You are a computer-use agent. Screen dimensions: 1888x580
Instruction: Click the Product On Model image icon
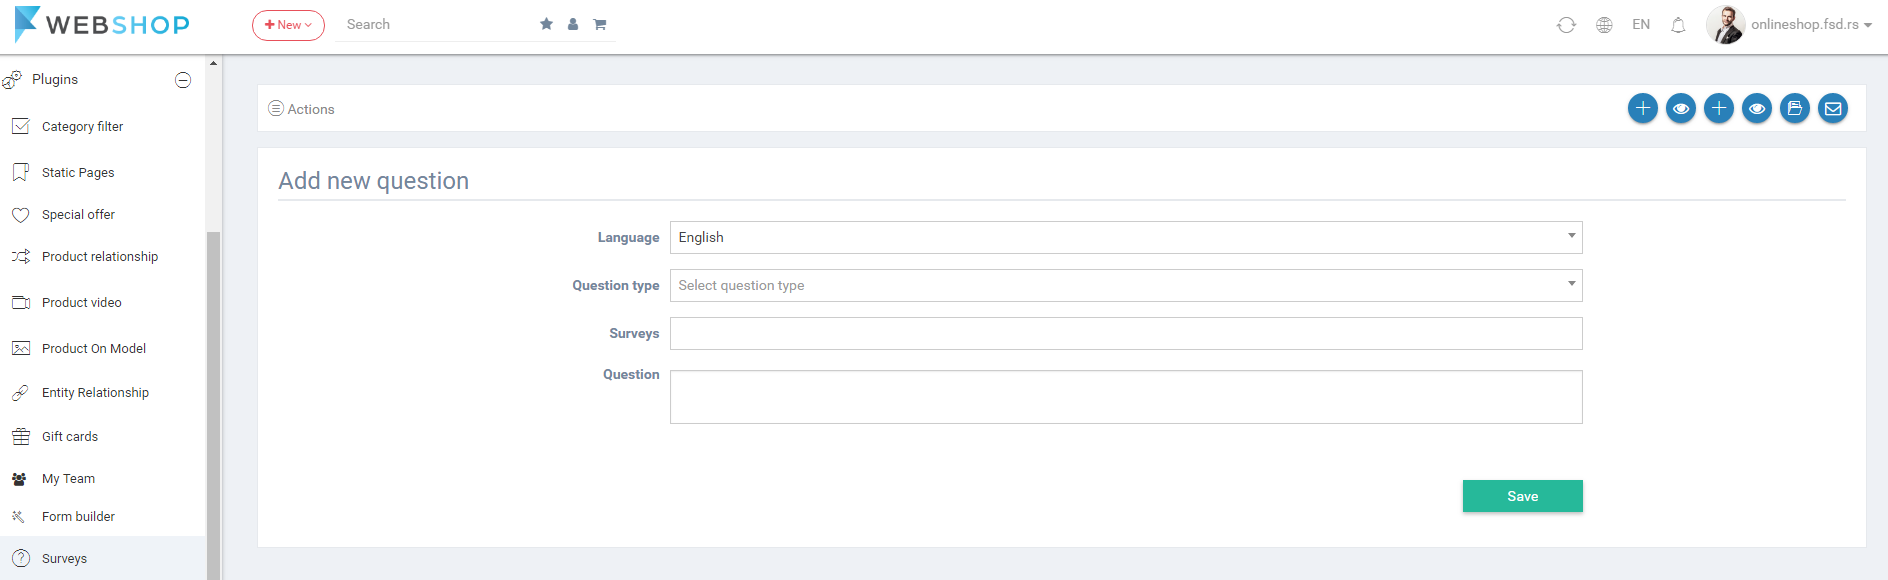[21, 348]
